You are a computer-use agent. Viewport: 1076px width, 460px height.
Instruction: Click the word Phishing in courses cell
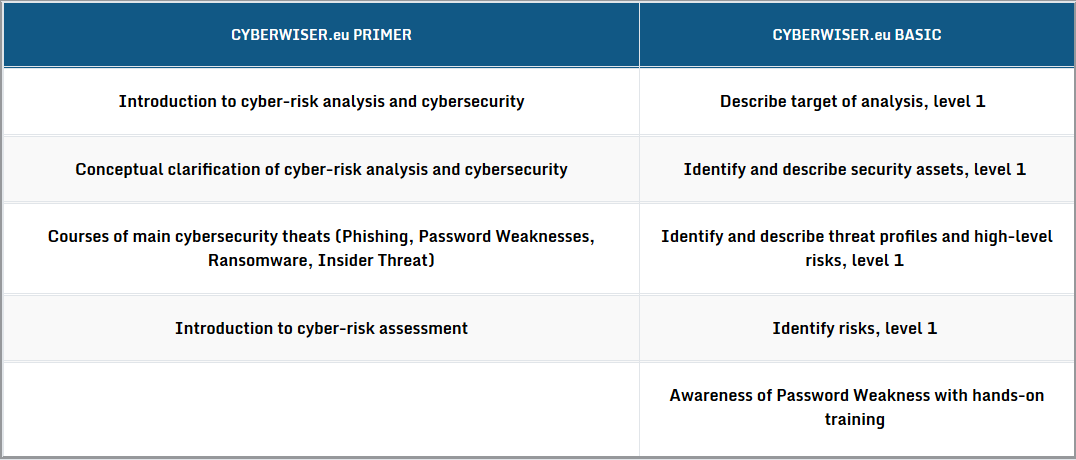pyautogui.click(x=377, y=238)
